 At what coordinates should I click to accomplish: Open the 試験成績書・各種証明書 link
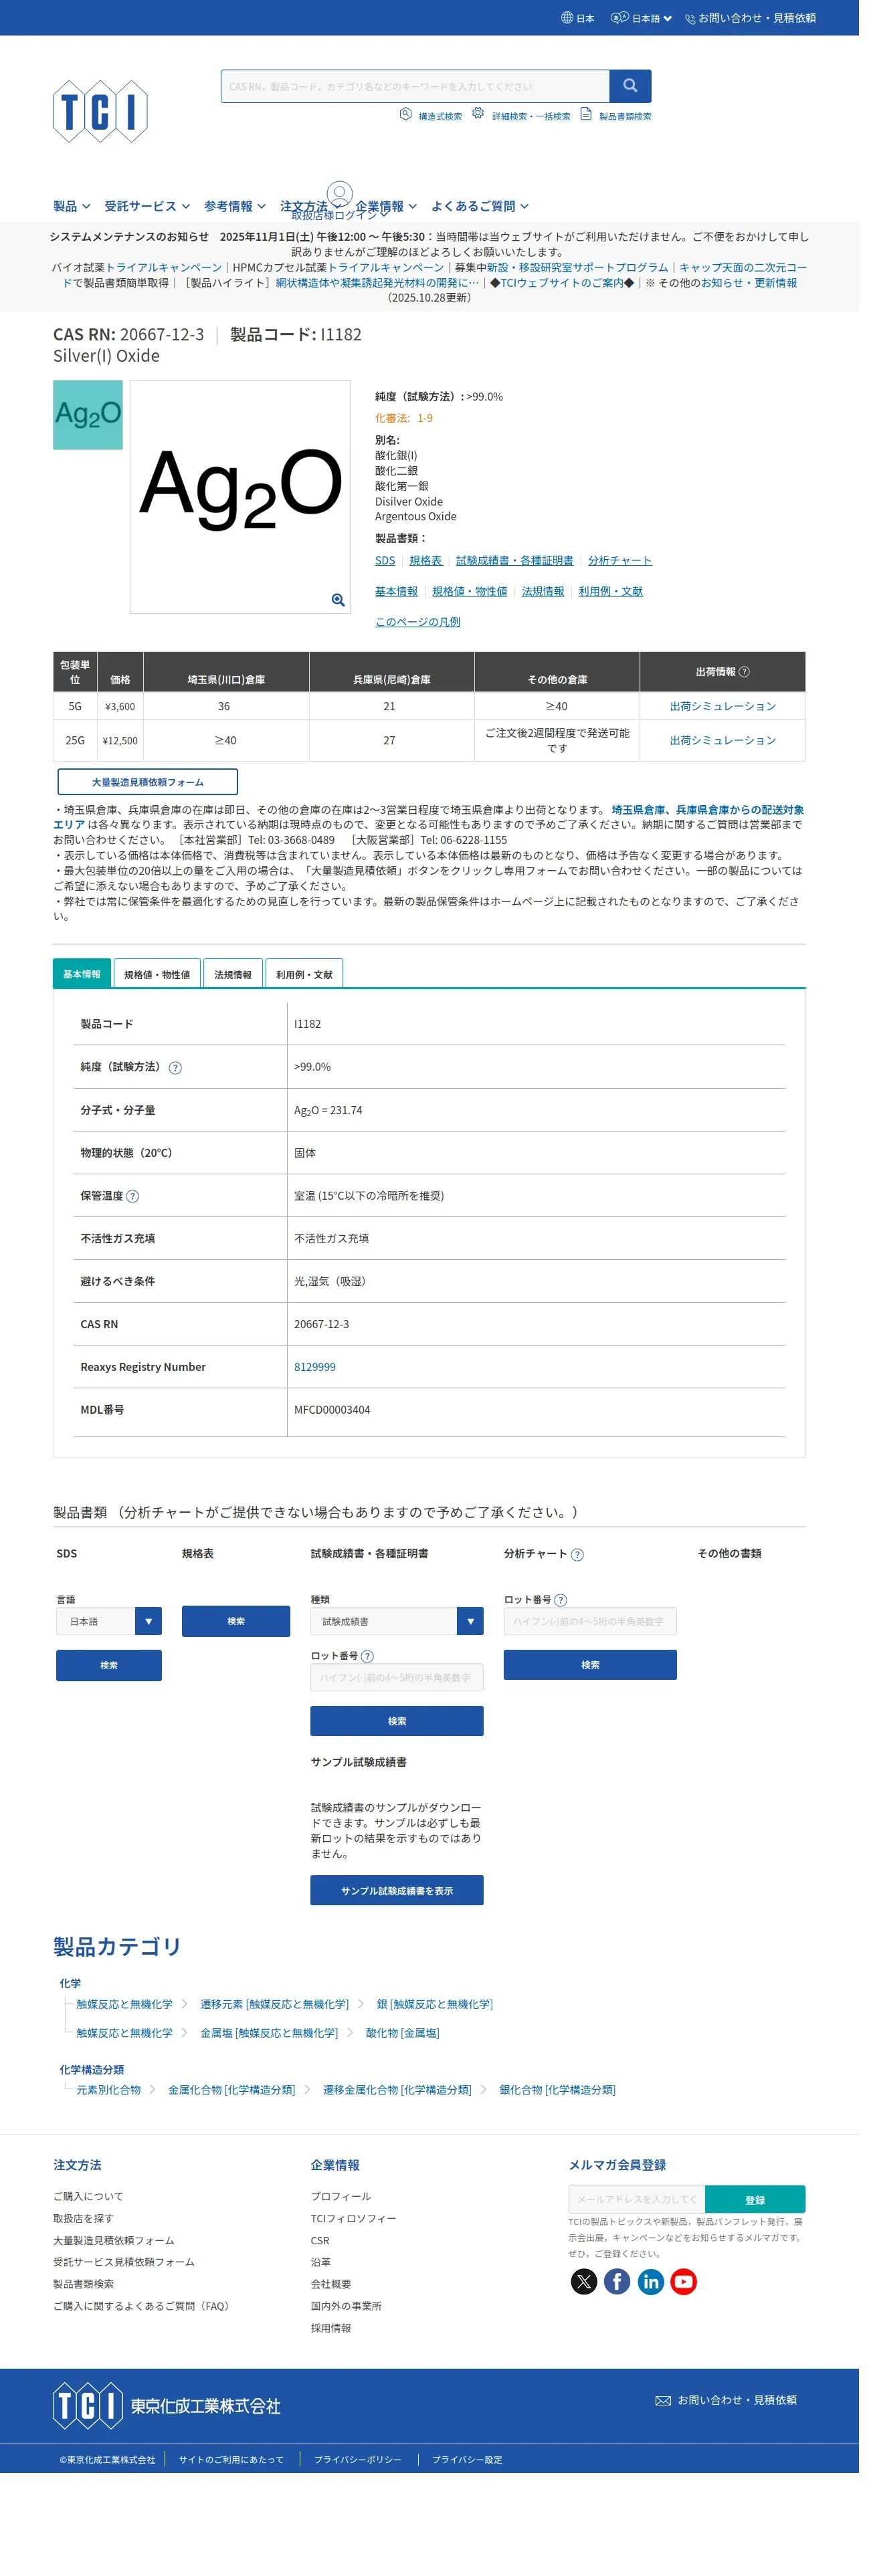click(515, 561)
